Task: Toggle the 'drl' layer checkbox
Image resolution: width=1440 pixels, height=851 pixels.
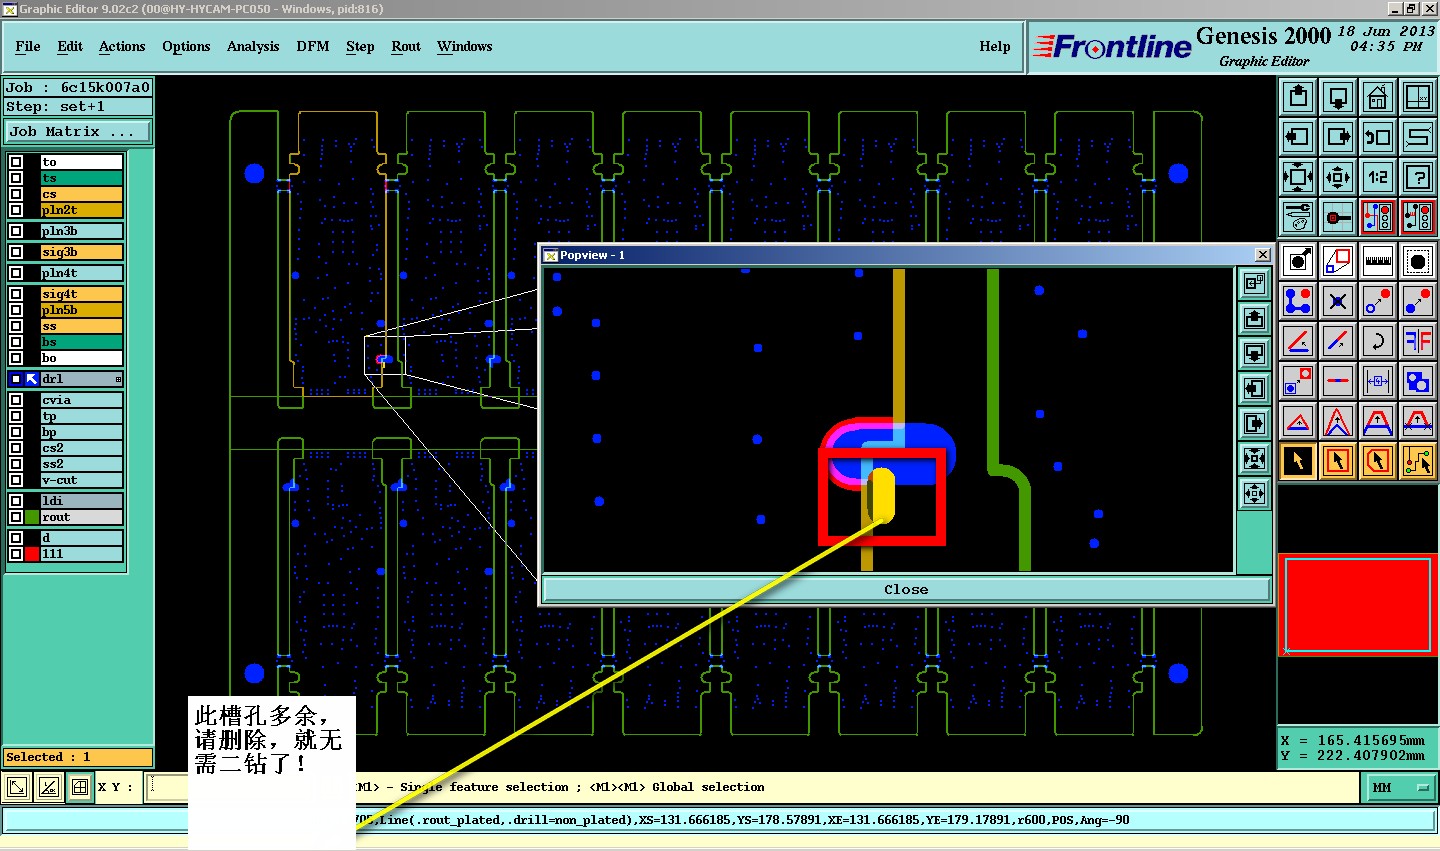Action: (x=16, y=379)
